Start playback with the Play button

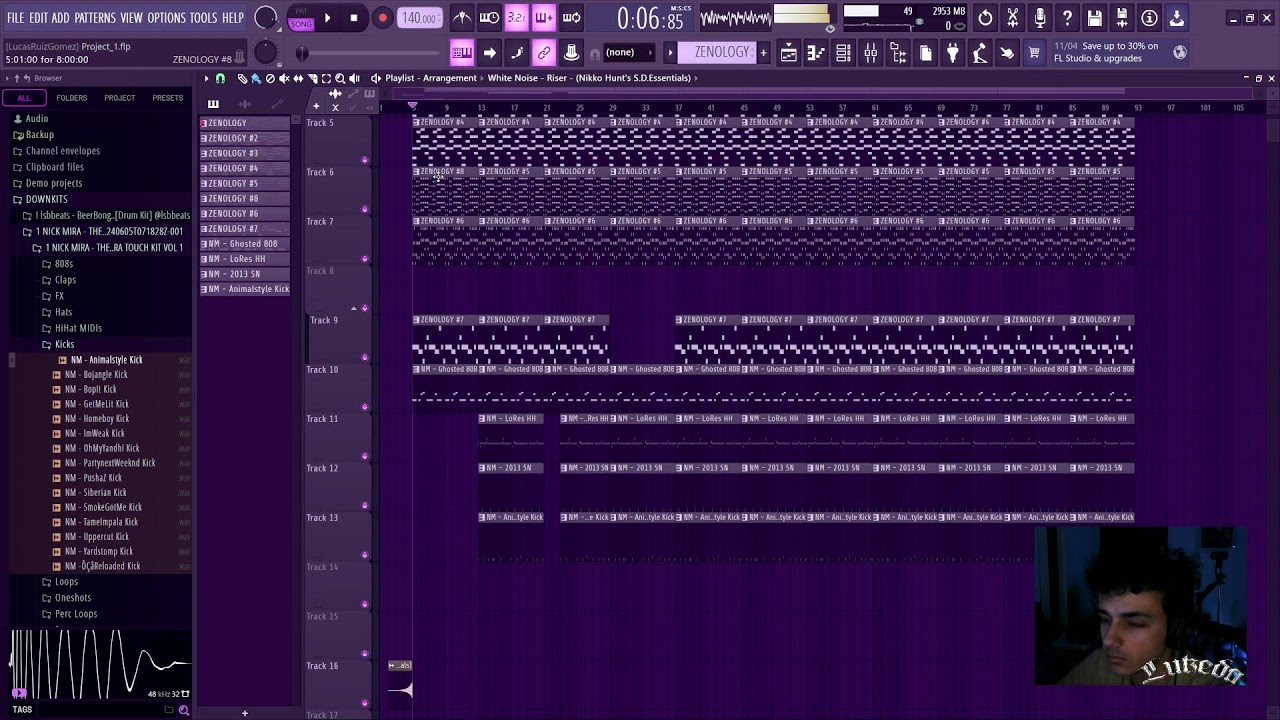(327, 18)
